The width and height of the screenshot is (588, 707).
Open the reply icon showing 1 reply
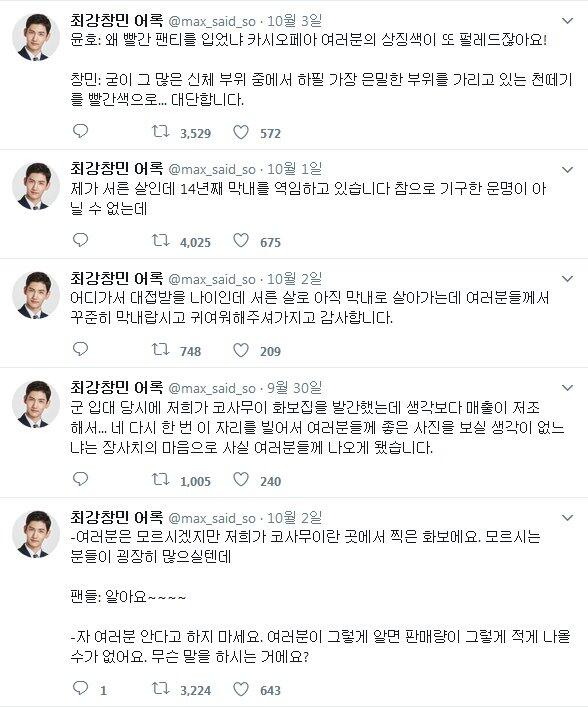click(x=80, y=689)
